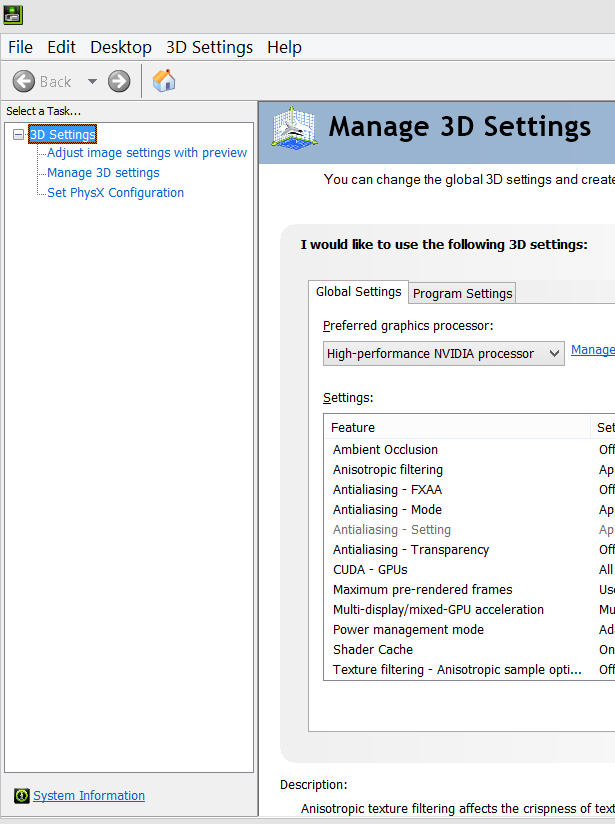Open Manage 3D settings task
The height and width of the screenshot is (824, 615).
pos(103,173)
